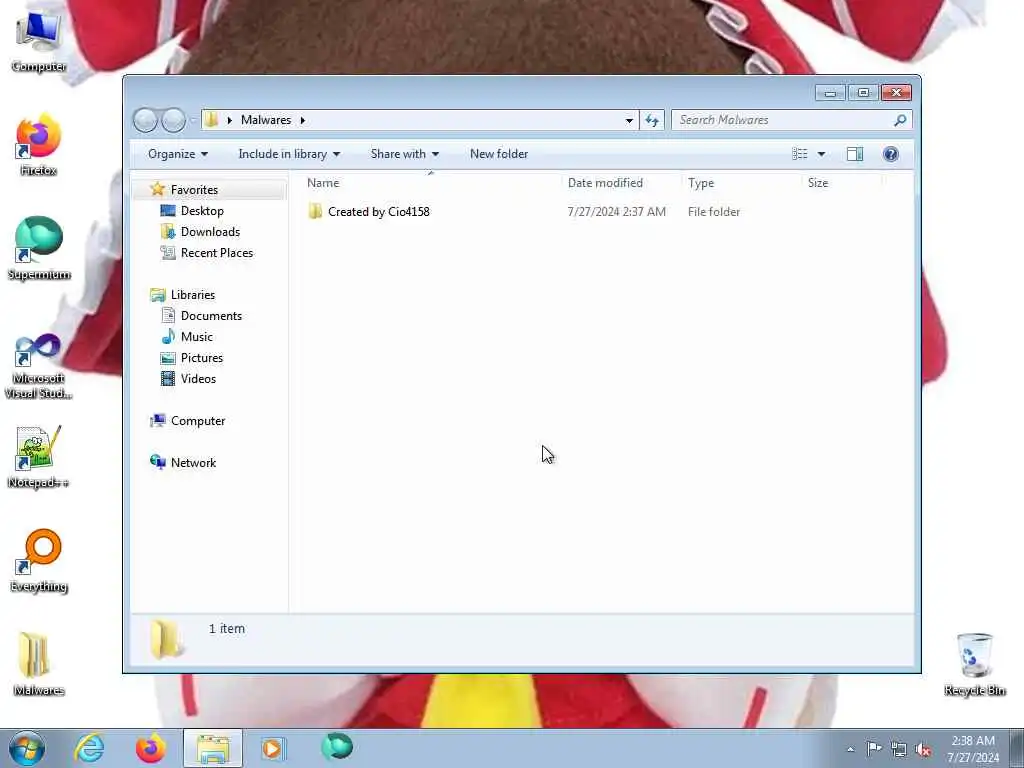Select Network in the navigation pane
Screen dimensions: 1024x768
(193, 462)
